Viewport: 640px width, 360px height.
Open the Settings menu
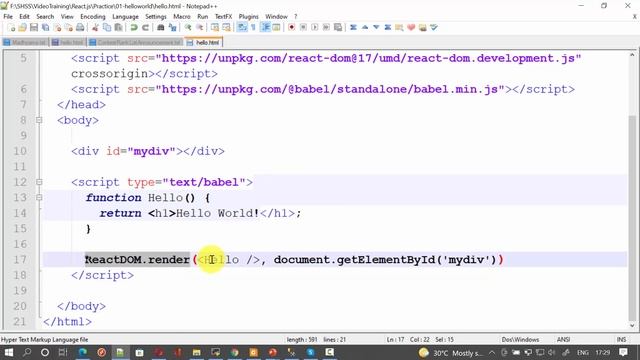156,17
